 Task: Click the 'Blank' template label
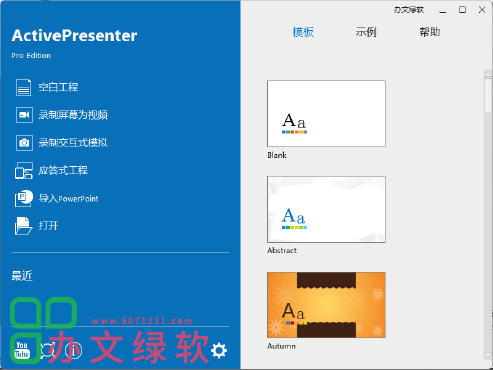277,155
